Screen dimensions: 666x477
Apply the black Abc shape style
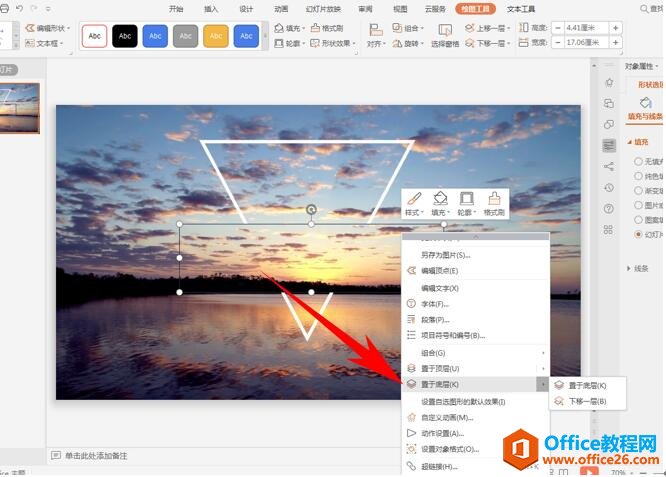click(x=125, y=36)
